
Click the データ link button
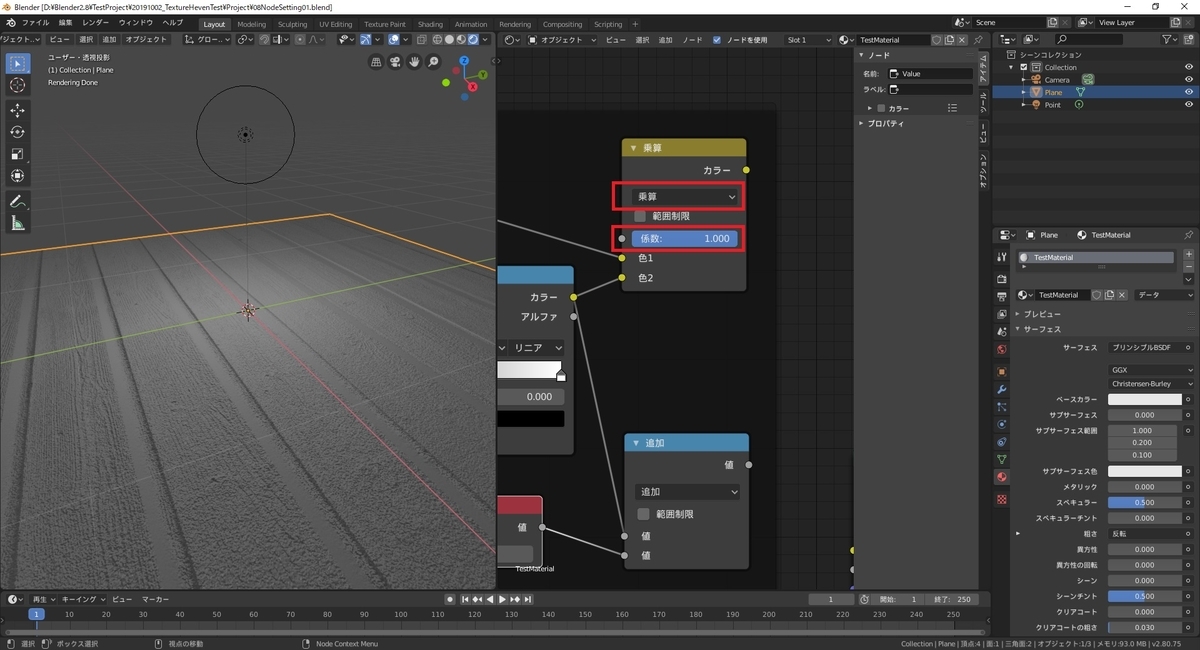[1164, 295]
